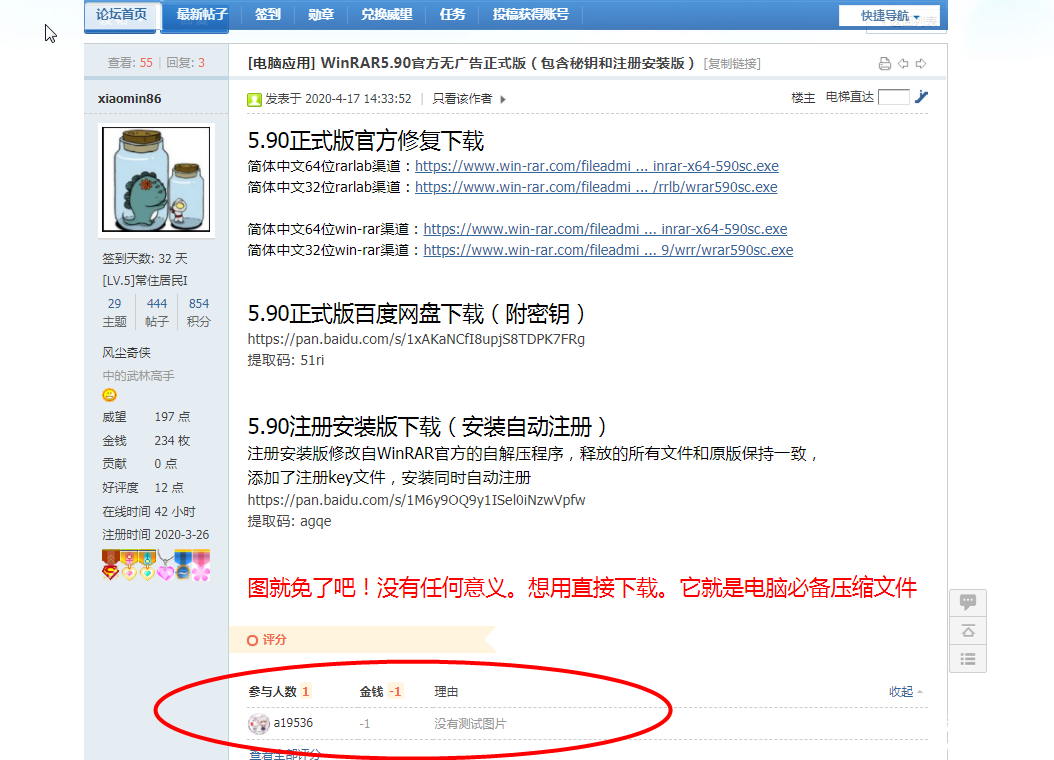Click a19536's small avatar icon
This screenshot has width=1054, height=760.
[259, 723]
